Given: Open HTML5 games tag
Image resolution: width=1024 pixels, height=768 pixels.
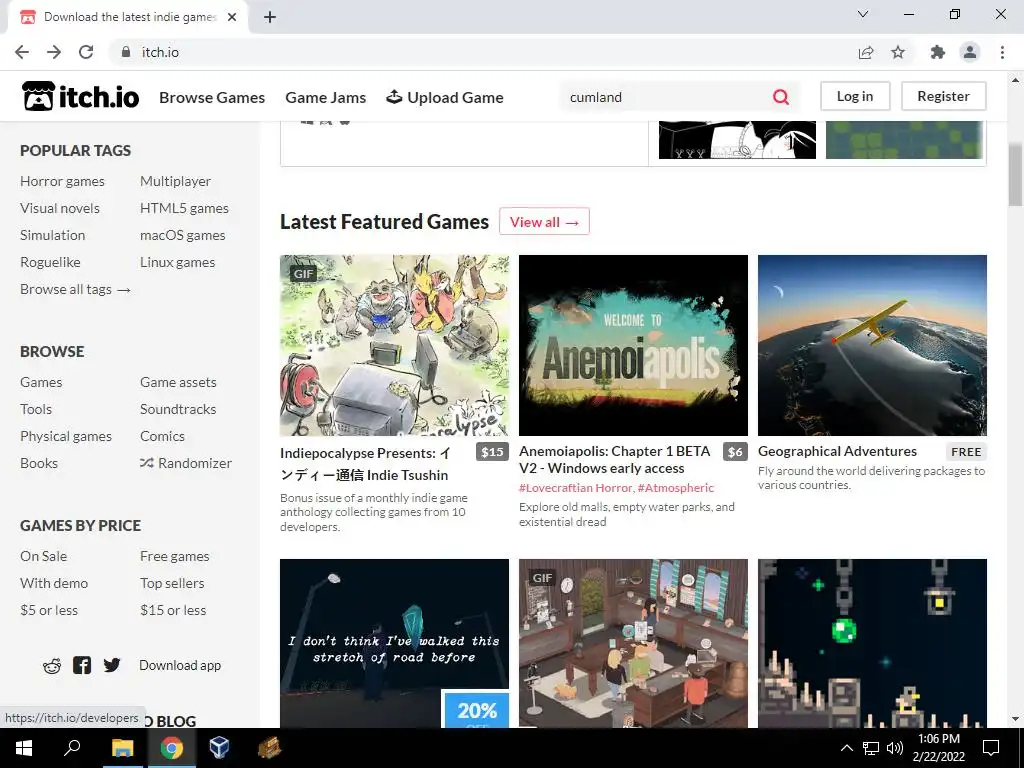Looking at the screenshot, I should click(x=184, y=208).
